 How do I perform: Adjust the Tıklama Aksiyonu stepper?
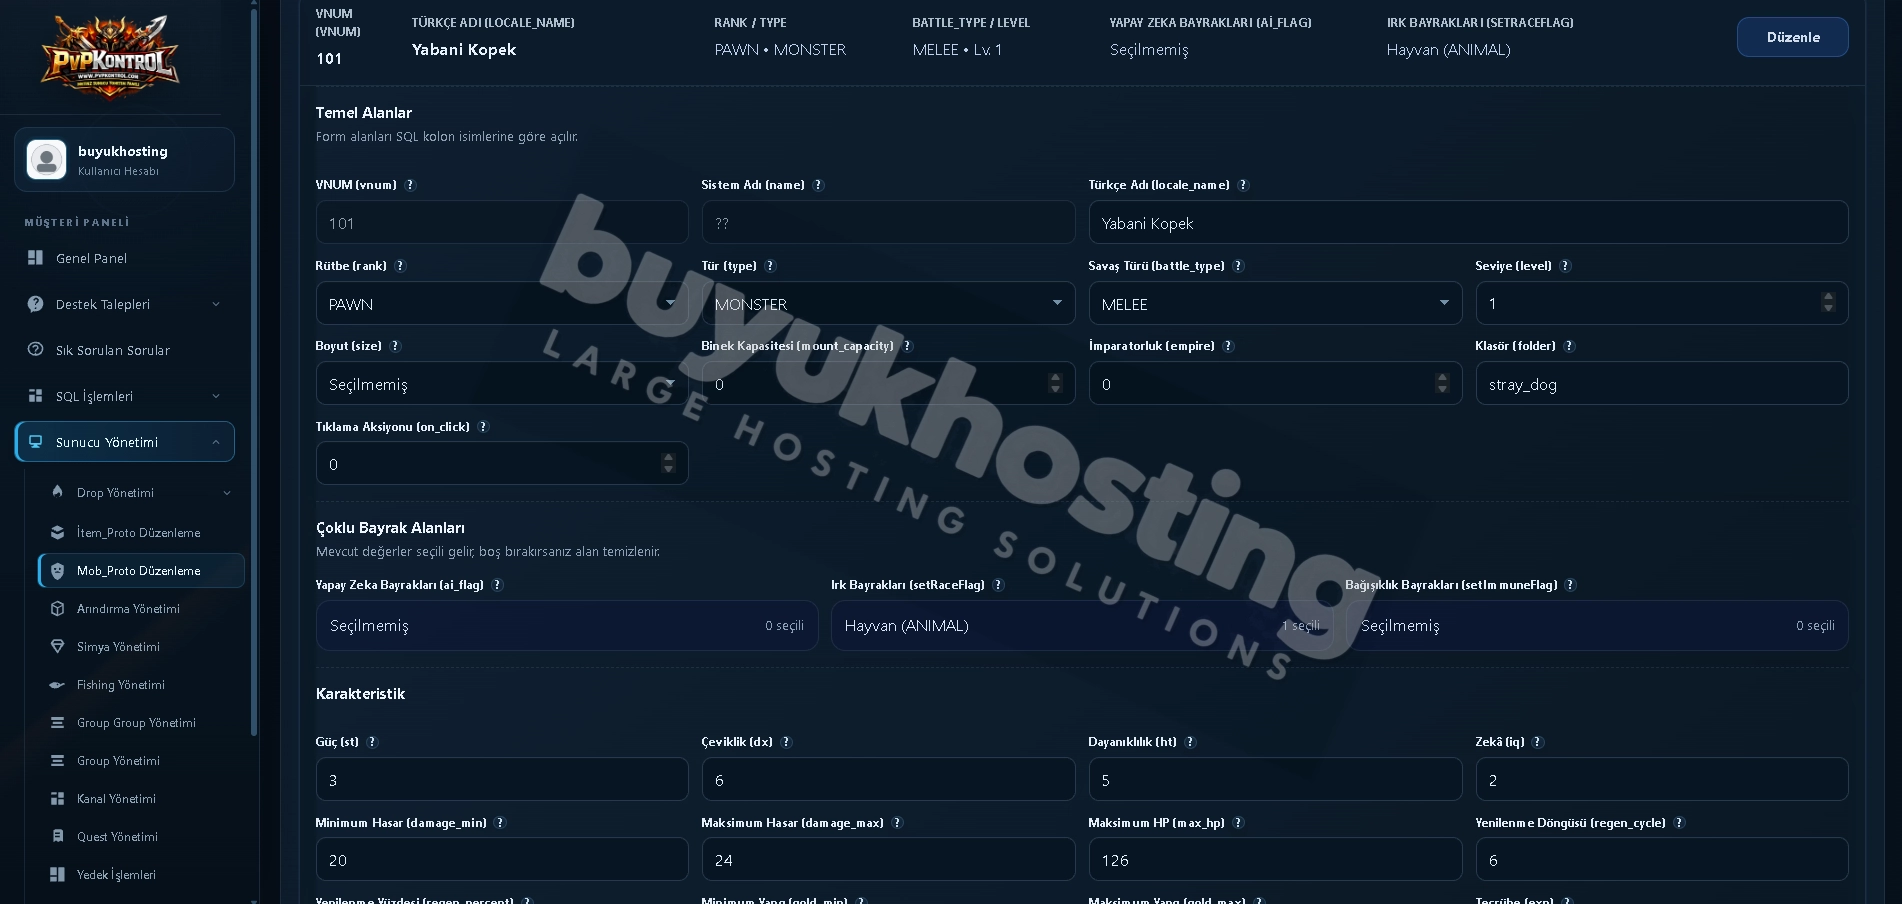669,463
